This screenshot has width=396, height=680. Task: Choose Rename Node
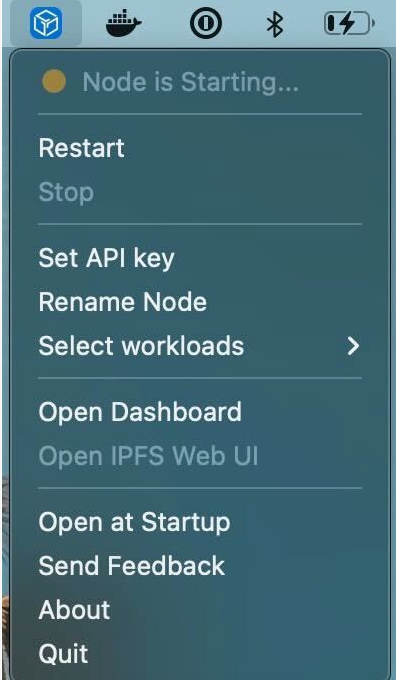200,302
